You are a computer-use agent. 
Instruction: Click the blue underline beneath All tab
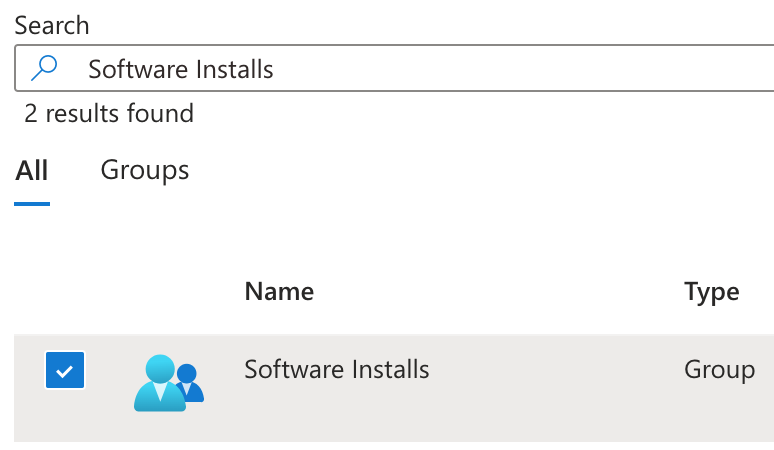pyautogui.click(x=32, y=203)
